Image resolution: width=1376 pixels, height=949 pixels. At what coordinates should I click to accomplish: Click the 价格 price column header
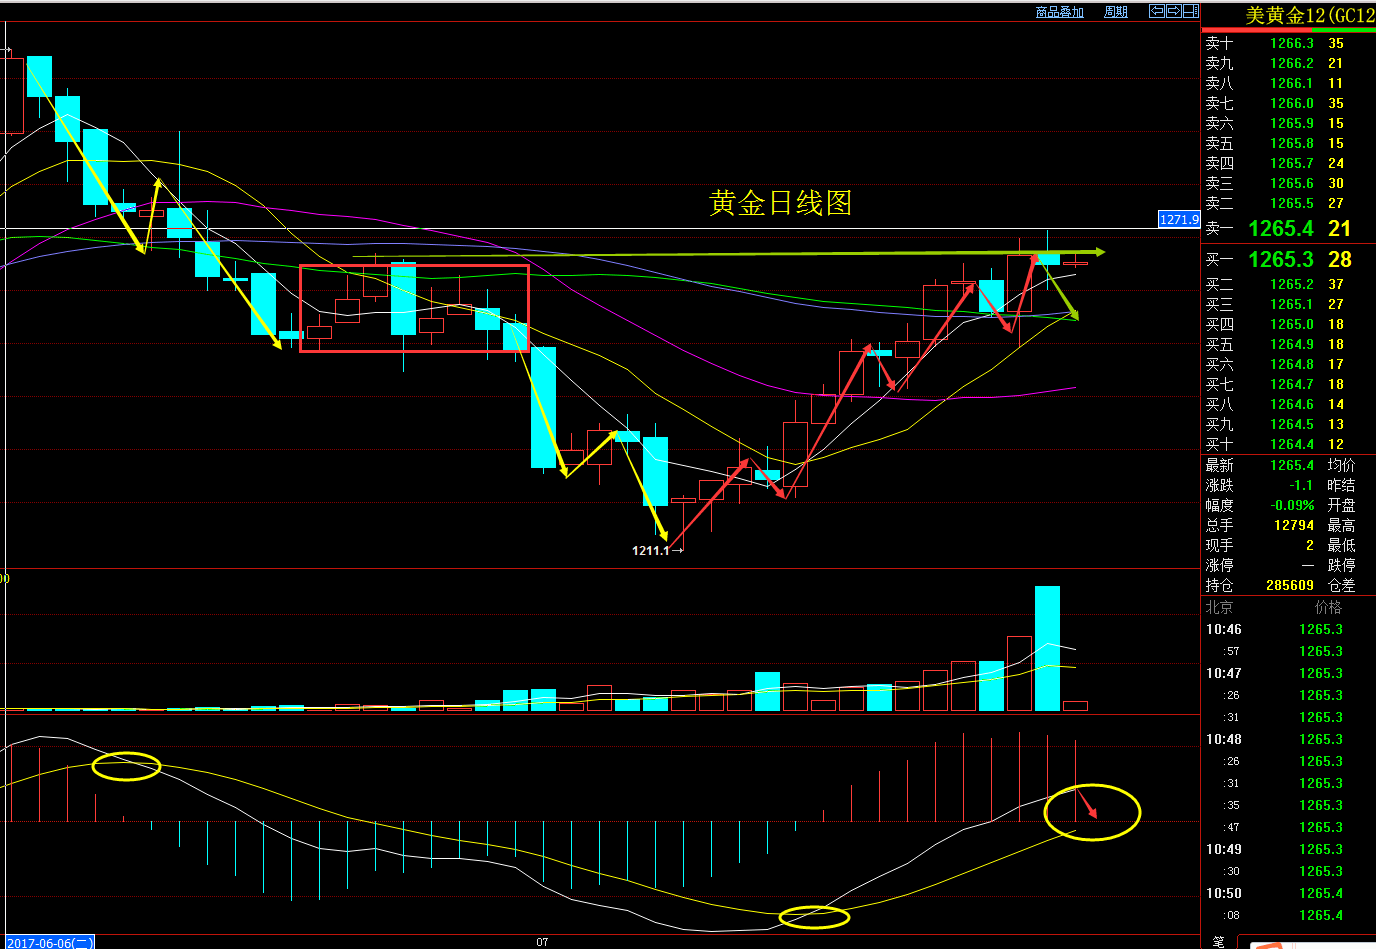point(1328,607)
